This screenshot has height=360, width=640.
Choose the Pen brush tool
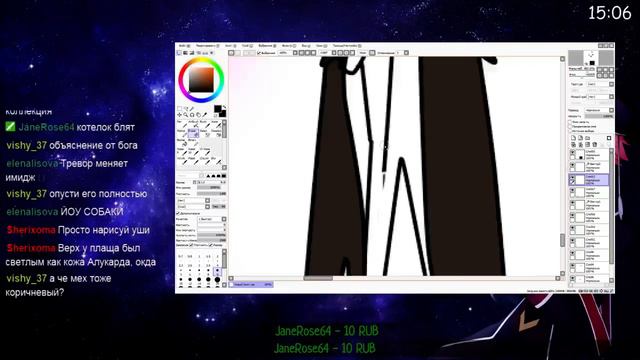tap(182, 124)
